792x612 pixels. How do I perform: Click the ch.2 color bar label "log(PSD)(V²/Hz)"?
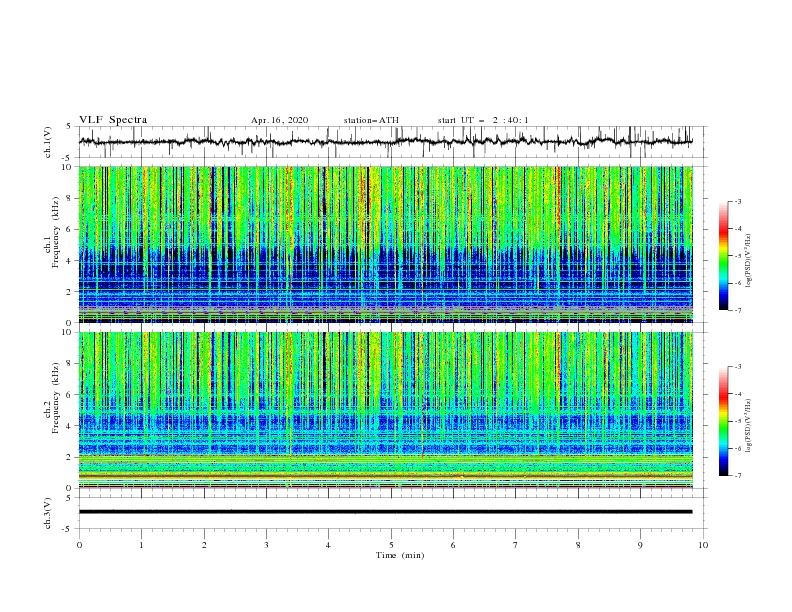tap(749, 426)
